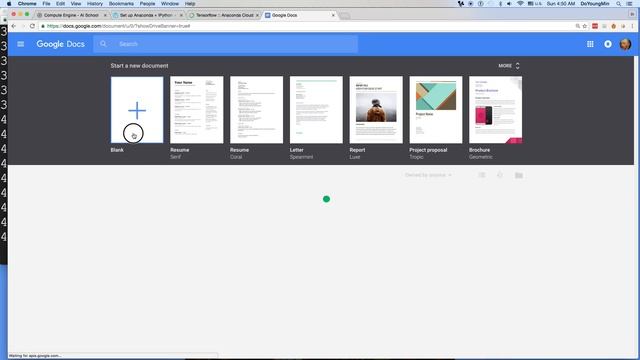This screenshot has width=640, height=360.
Task: Create a Blank new document
Action: tap(137, 110)
